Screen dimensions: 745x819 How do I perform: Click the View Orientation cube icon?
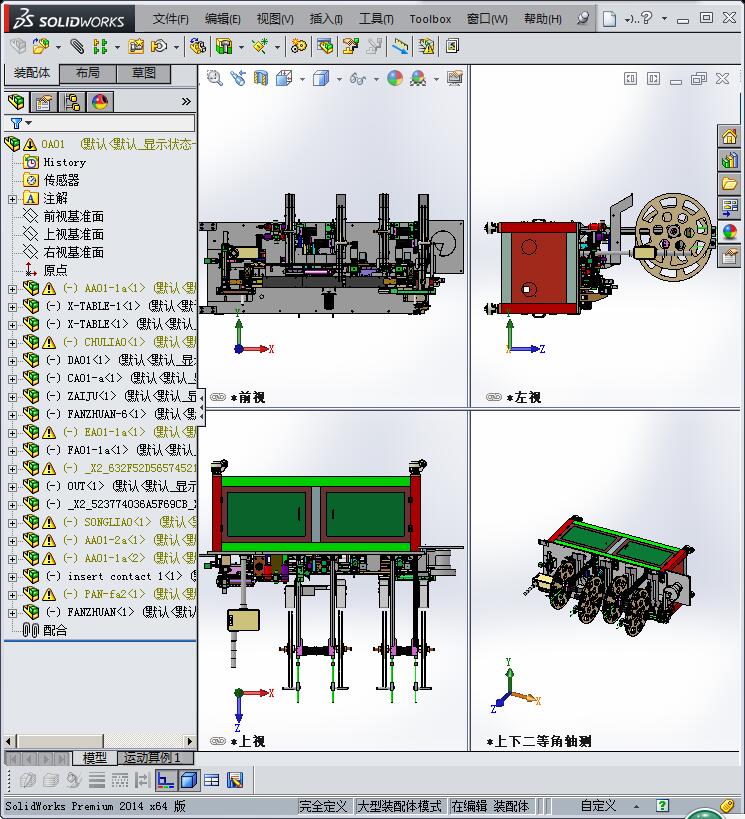[x=284, y=78]
